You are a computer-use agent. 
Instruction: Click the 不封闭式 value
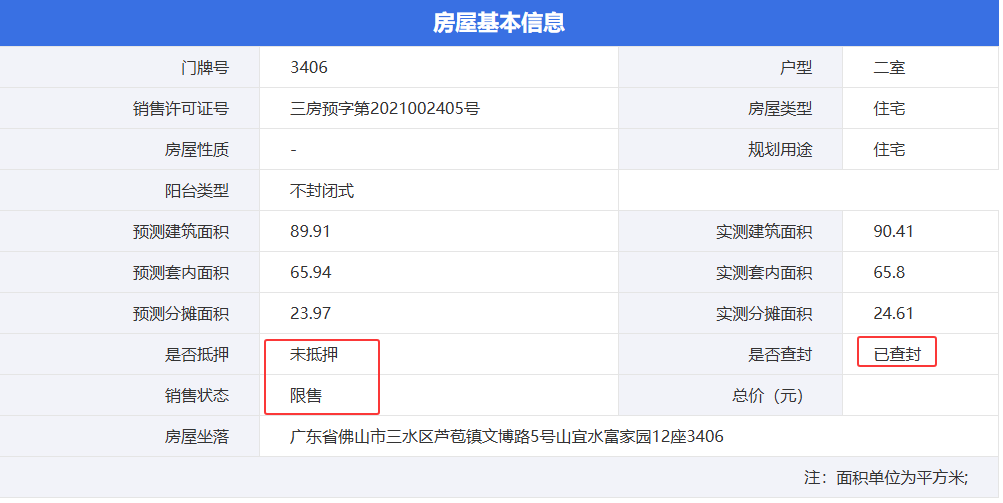coord(322,190)
